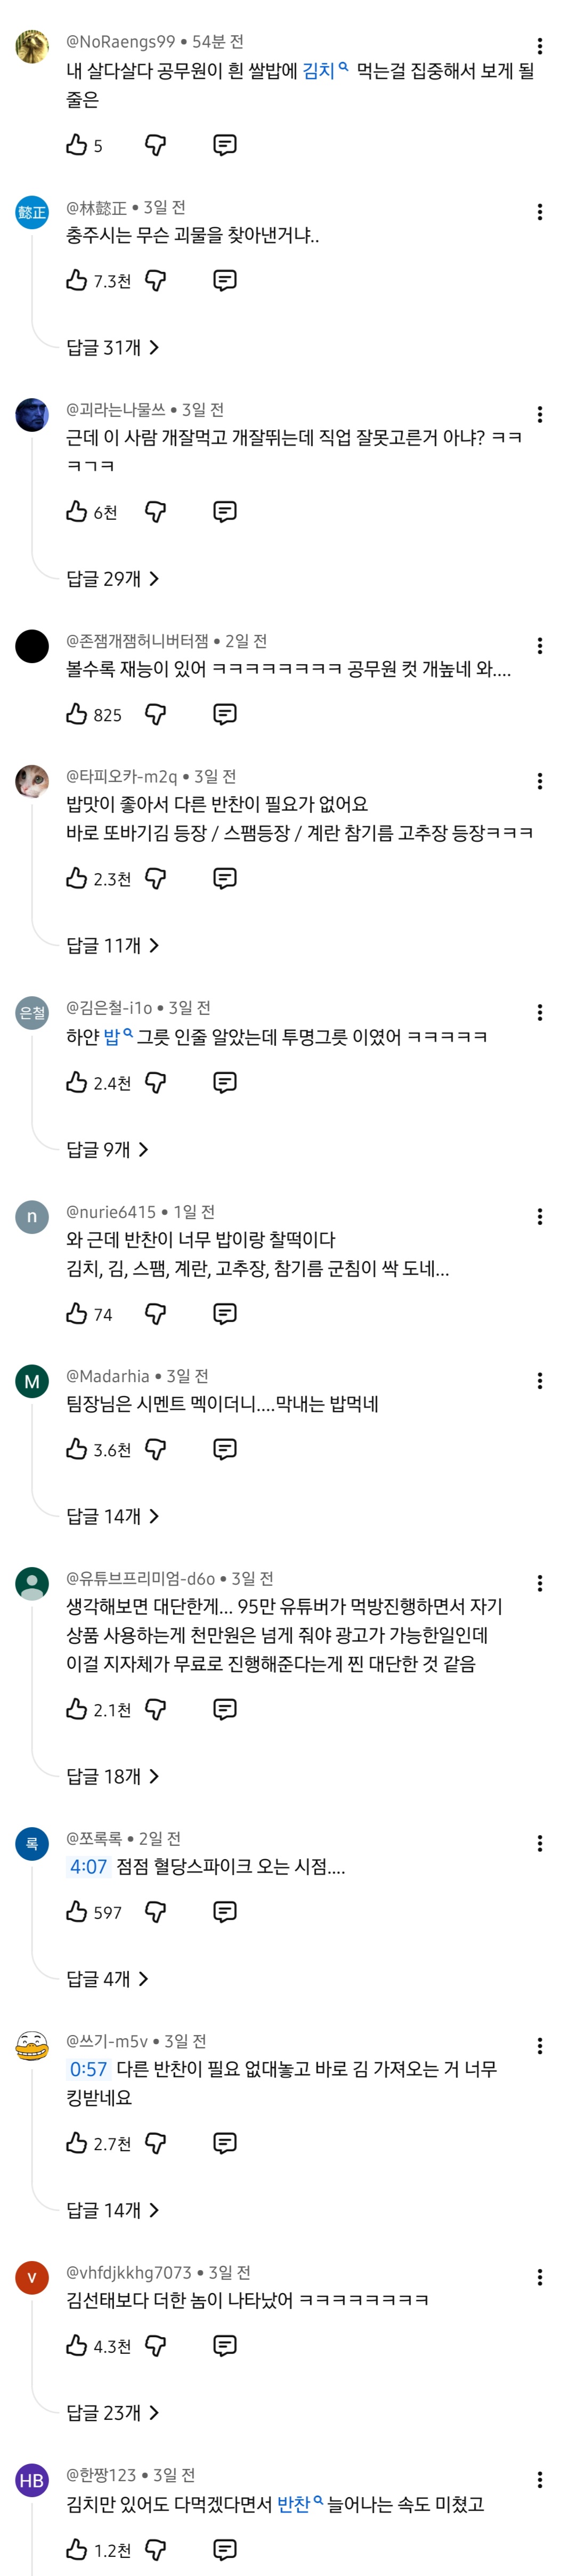572x2576 pixels.
Task: Open the reply icon on @Madarhia's comment
Action: tap(225, 1449)
